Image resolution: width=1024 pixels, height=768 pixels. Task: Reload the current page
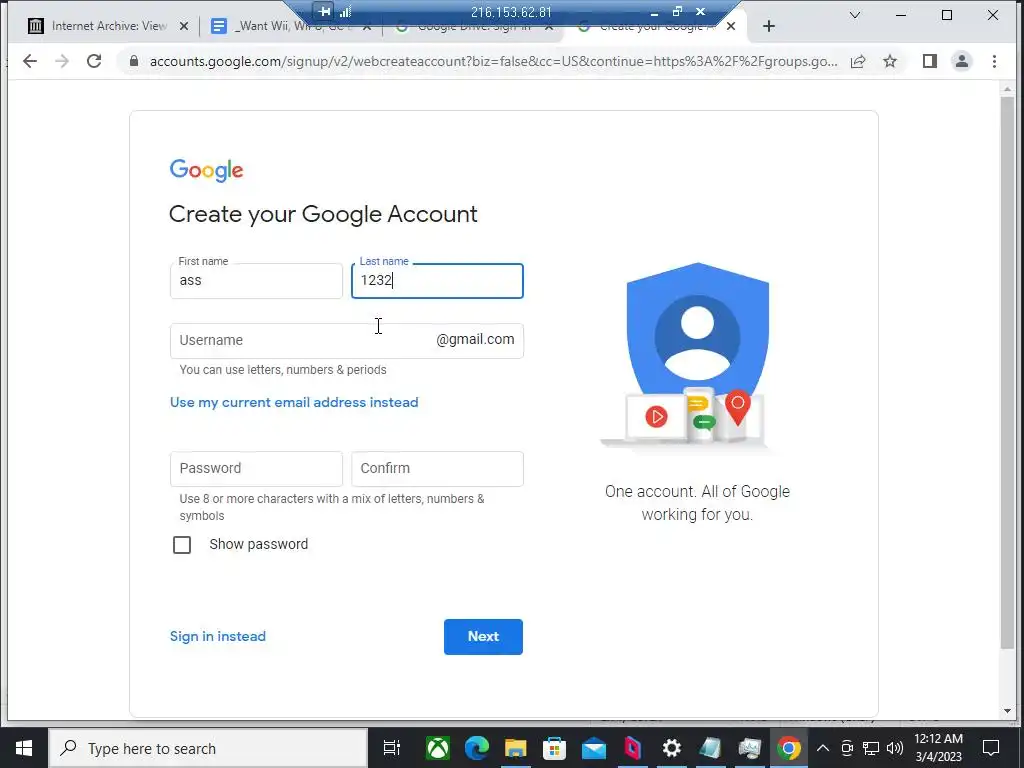pos(94,61)
